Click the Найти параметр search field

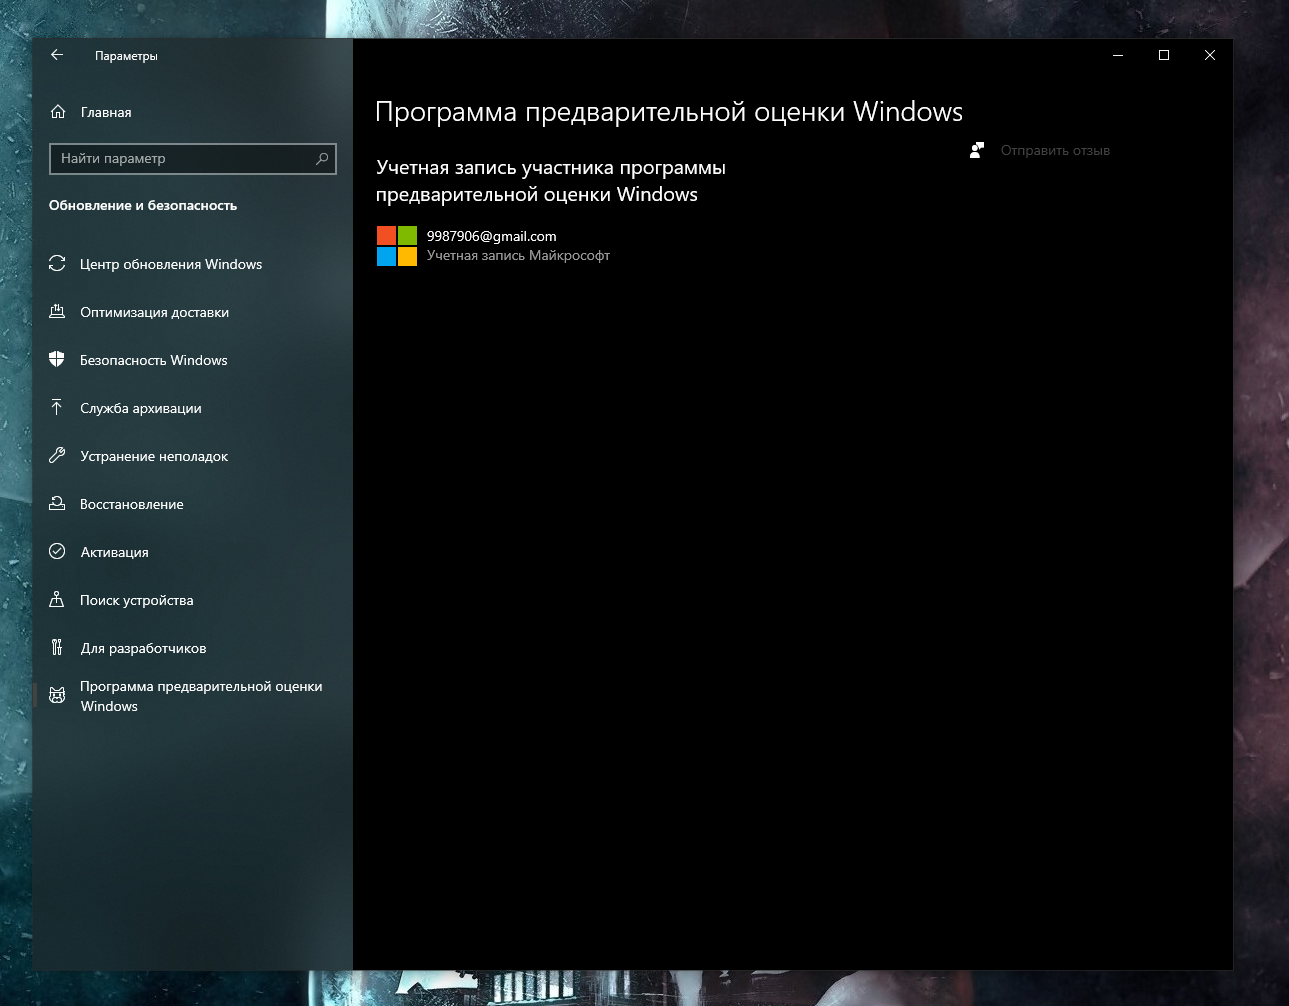[193, 158]
